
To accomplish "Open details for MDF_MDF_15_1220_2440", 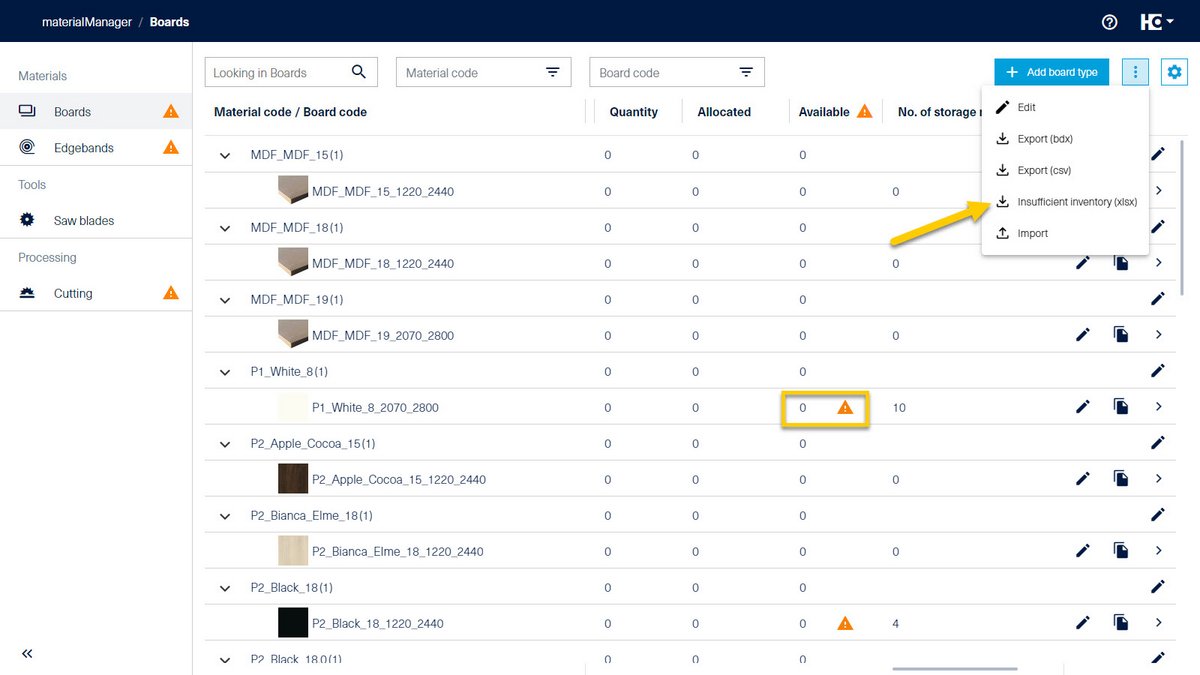I will click(1158, 191).
